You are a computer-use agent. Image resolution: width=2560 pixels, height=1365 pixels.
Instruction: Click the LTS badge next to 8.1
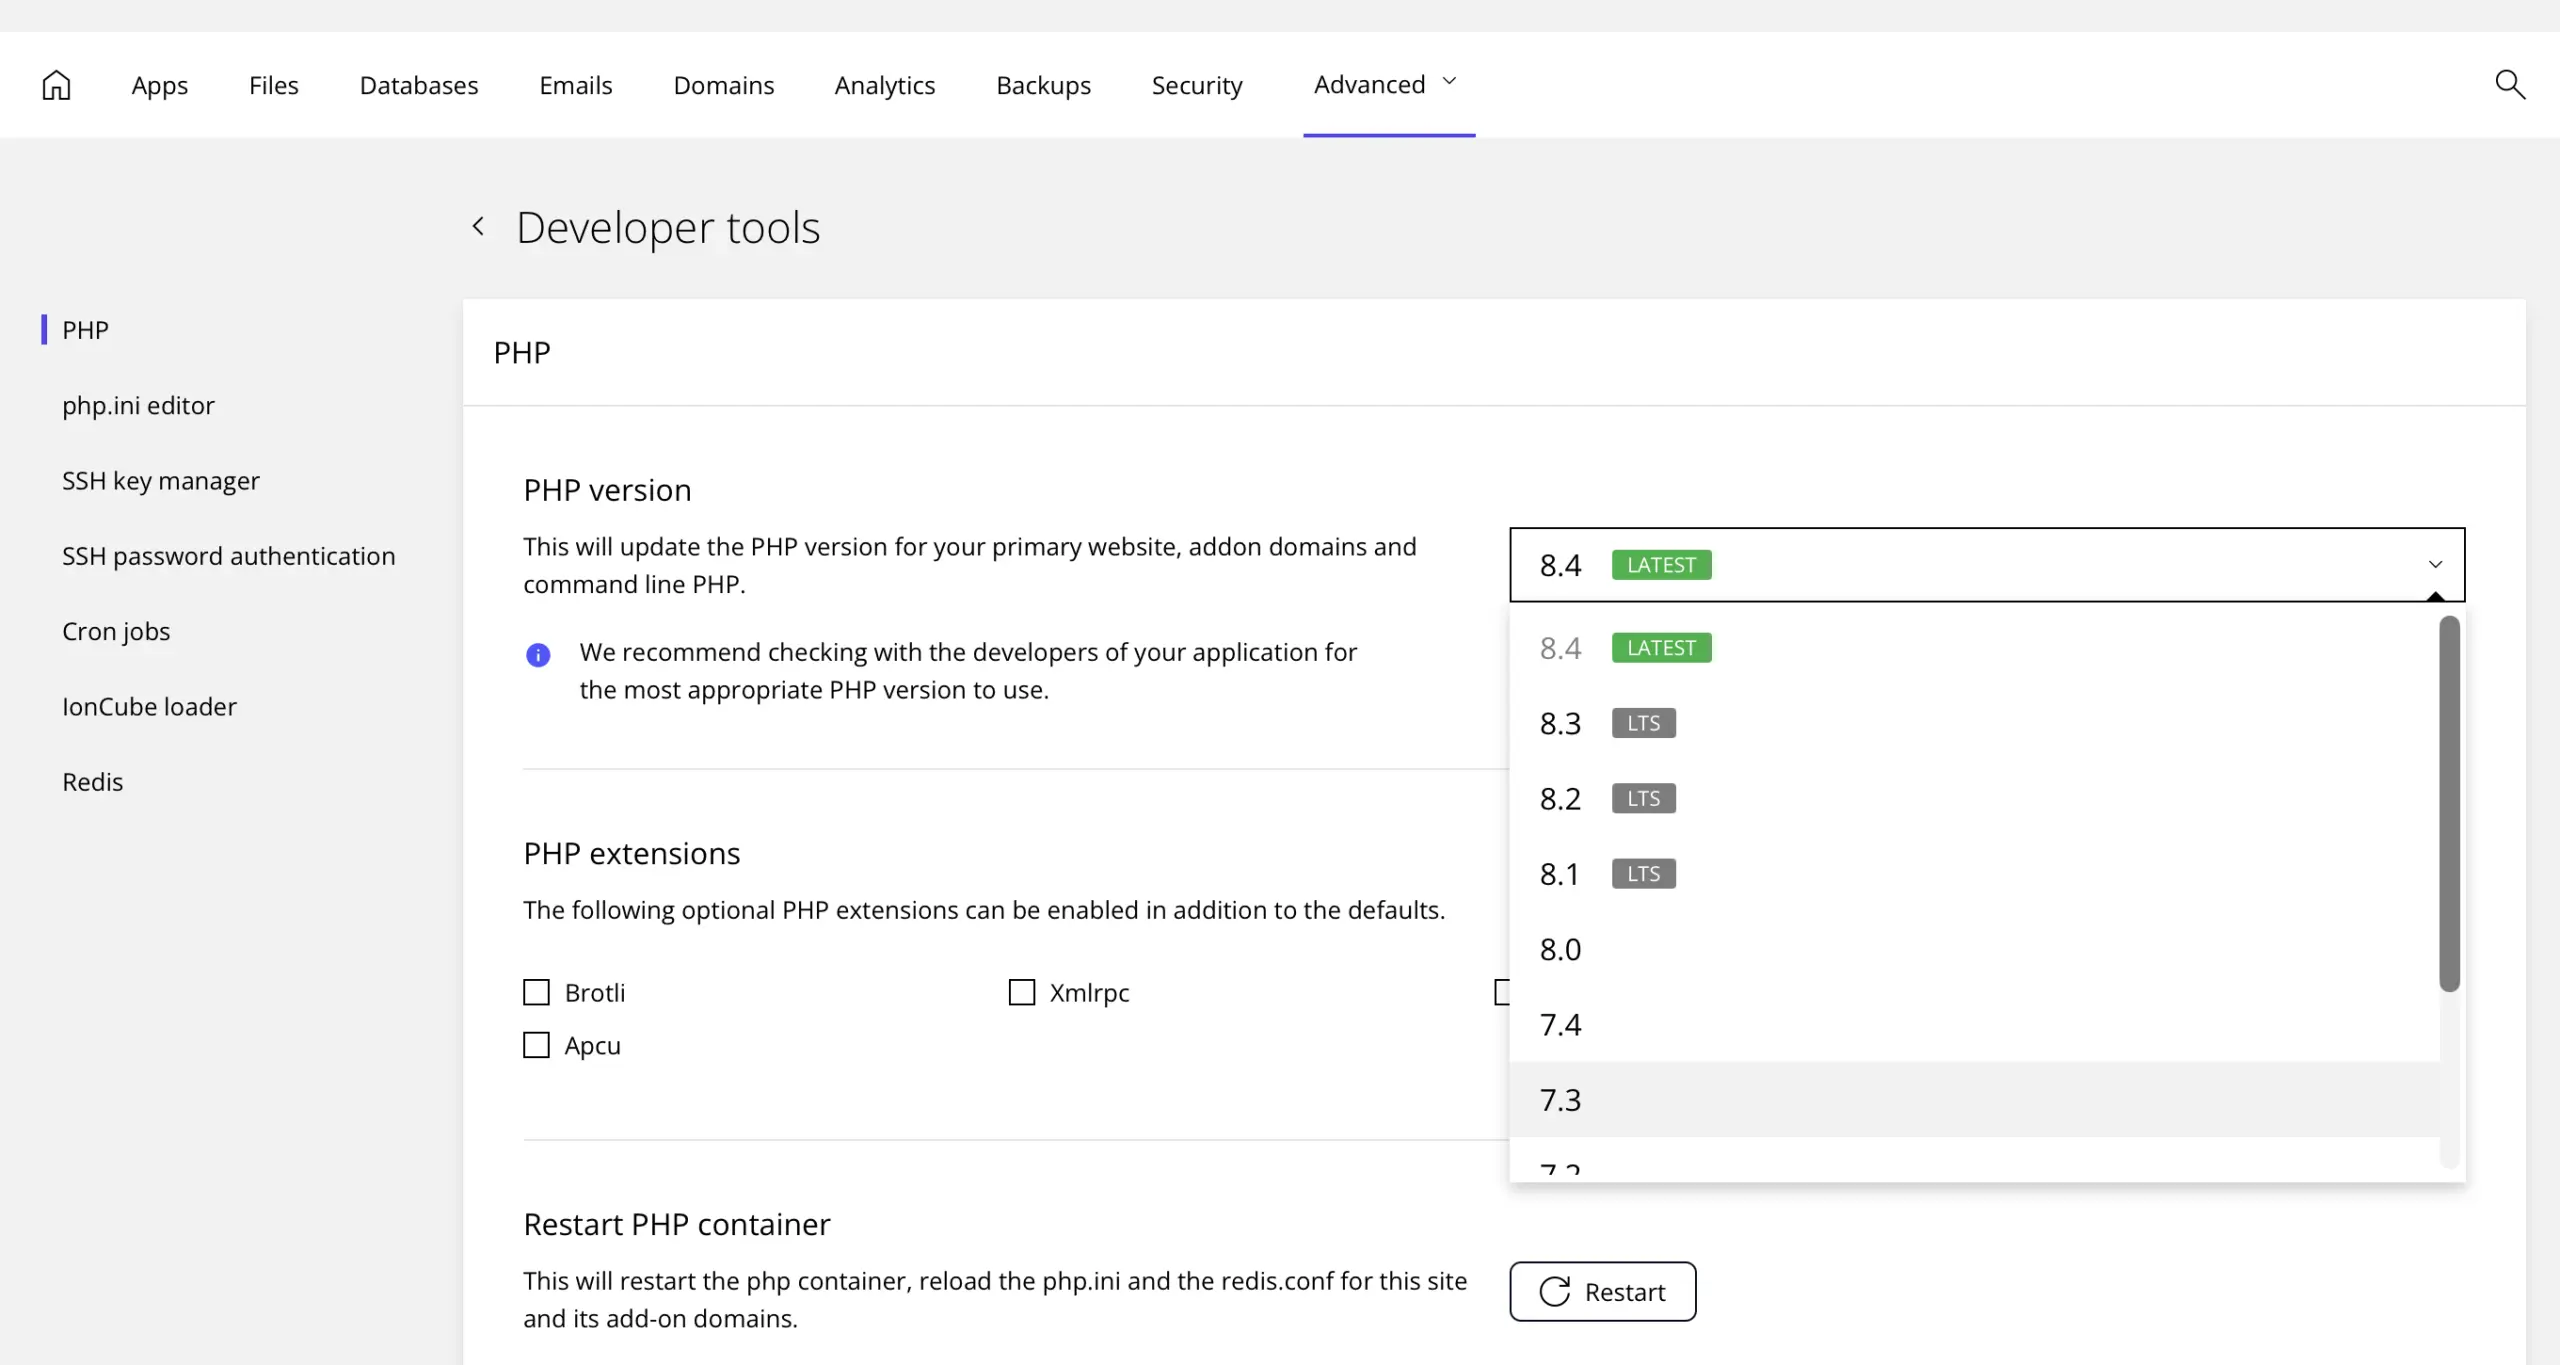click(1643, 874)
